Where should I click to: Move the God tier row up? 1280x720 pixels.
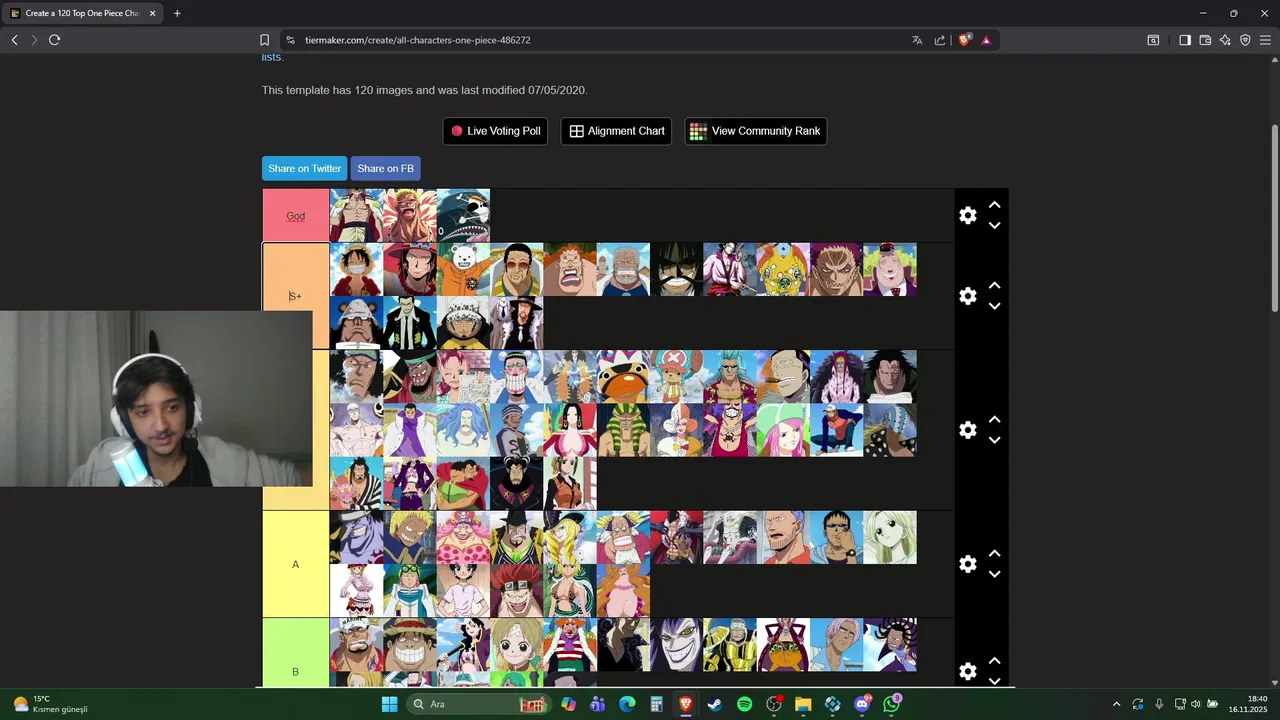coord(994,204)
